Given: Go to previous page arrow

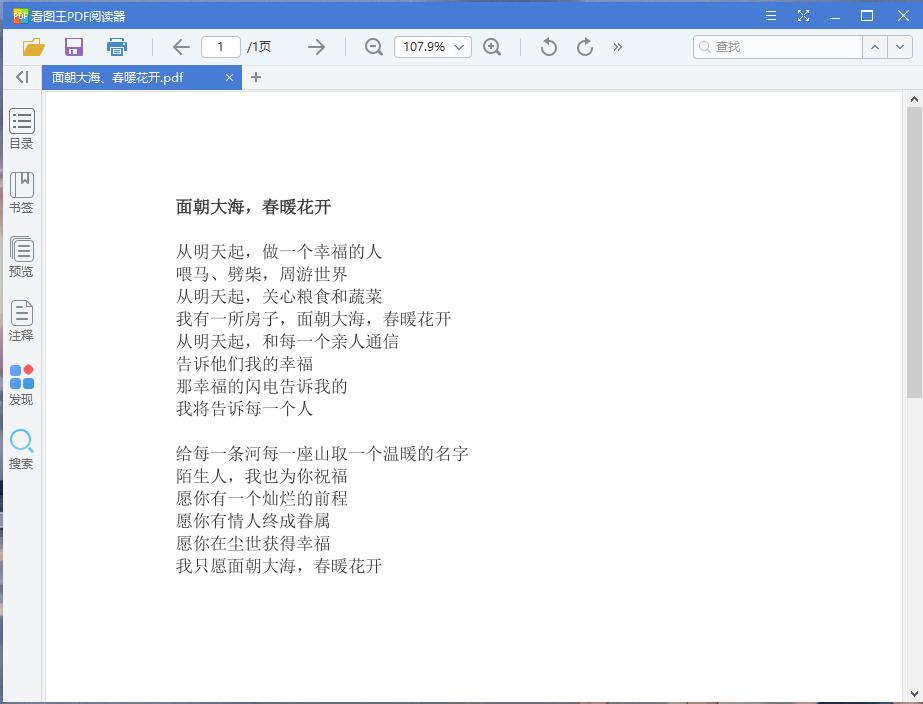Looking at the screenshot, I should tap(181, 47).
